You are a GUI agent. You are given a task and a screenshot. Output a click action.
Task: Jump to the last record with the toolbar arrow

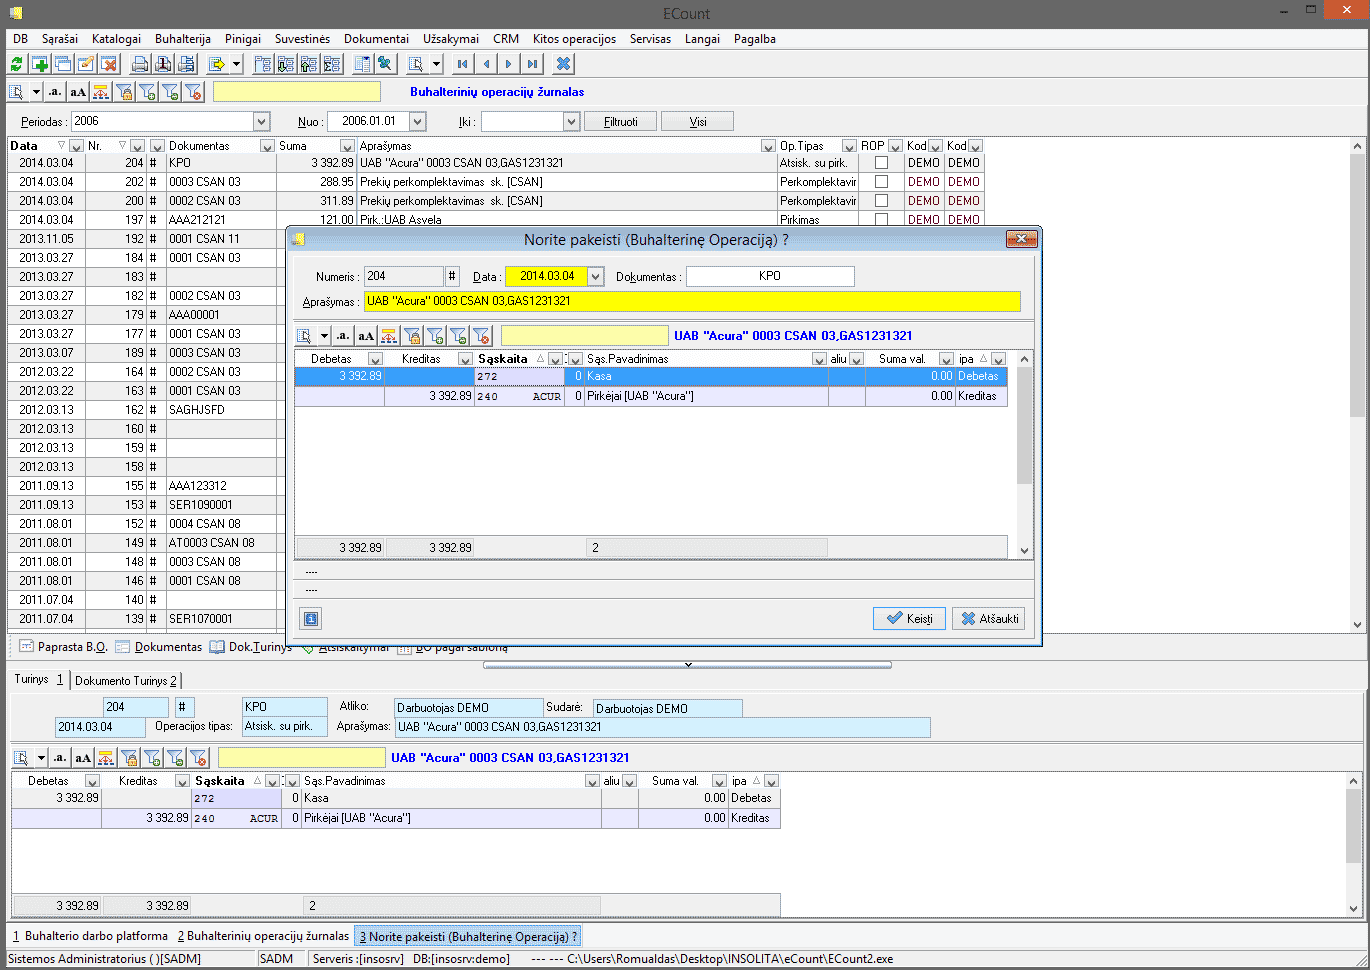tap(533, 64)
